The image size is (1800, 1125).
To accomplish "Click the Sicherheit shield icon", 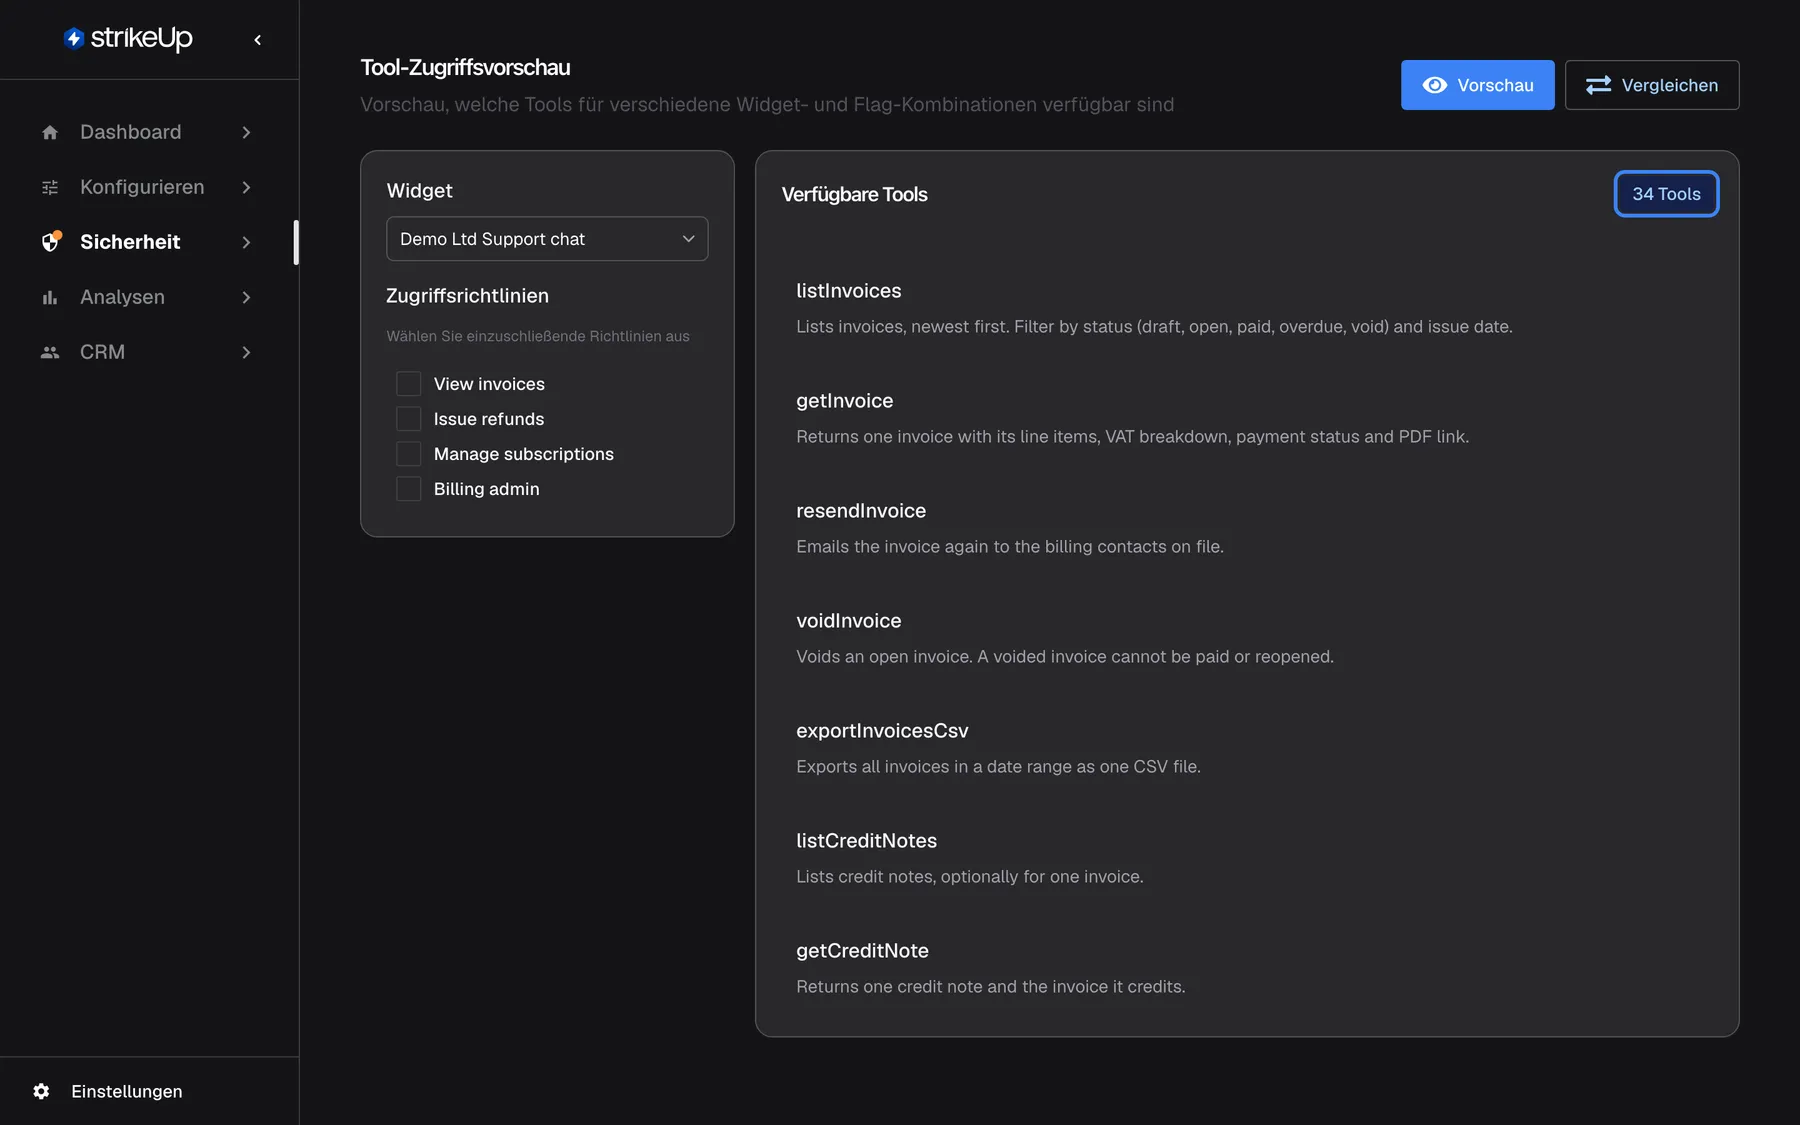I will (51, 242).
